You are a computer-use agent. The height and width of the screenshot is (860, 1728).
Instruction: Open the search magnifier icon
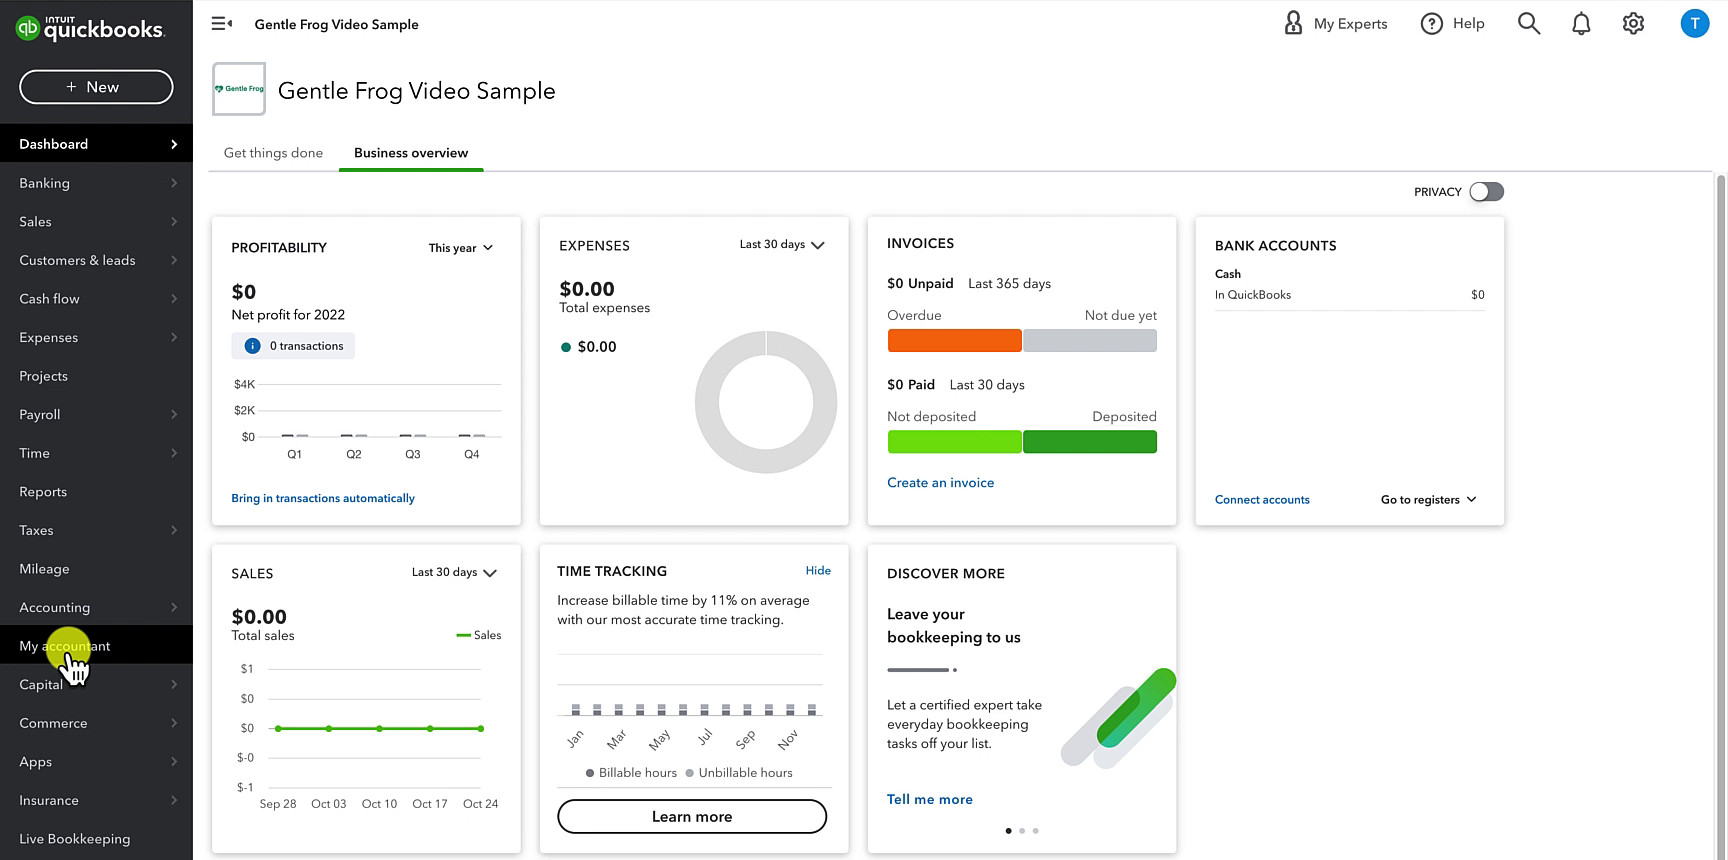(x=1528, y=24)
